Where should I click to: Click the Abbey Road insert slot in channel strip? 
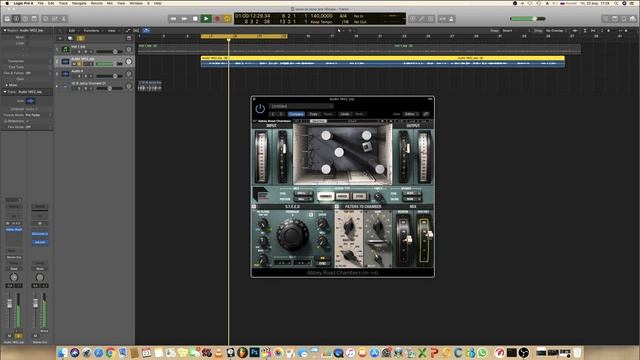coord(14,230)
